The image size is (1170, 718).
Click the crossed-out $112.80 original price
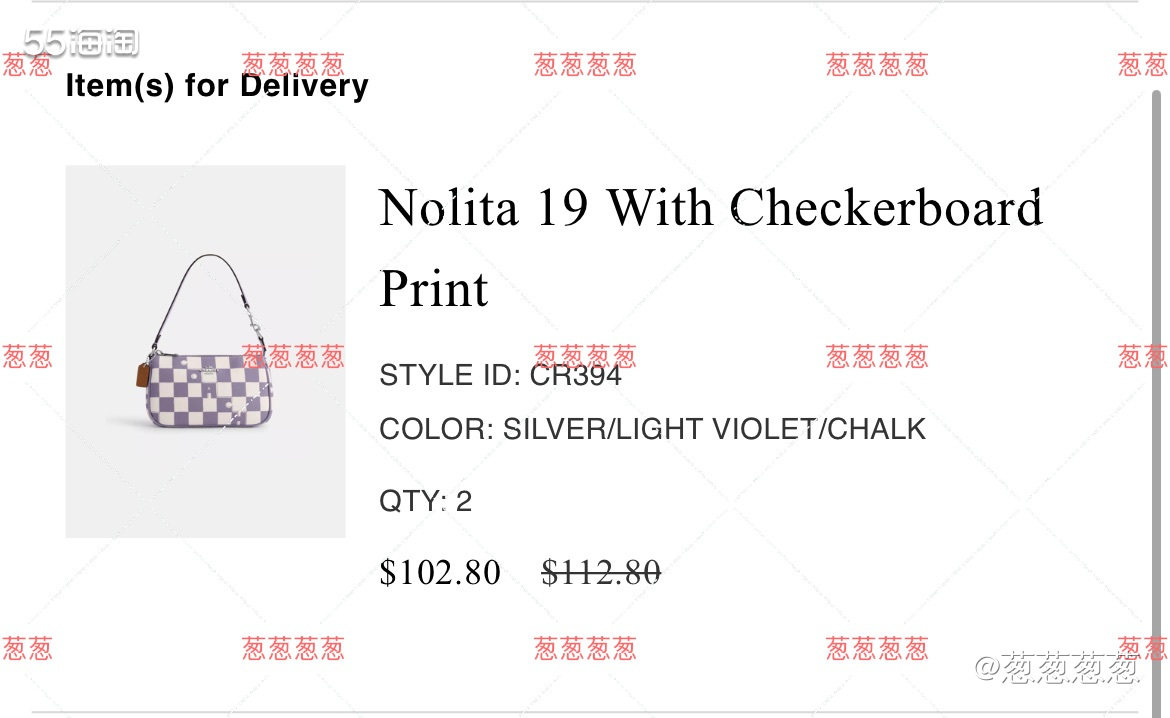coord(601,573)
